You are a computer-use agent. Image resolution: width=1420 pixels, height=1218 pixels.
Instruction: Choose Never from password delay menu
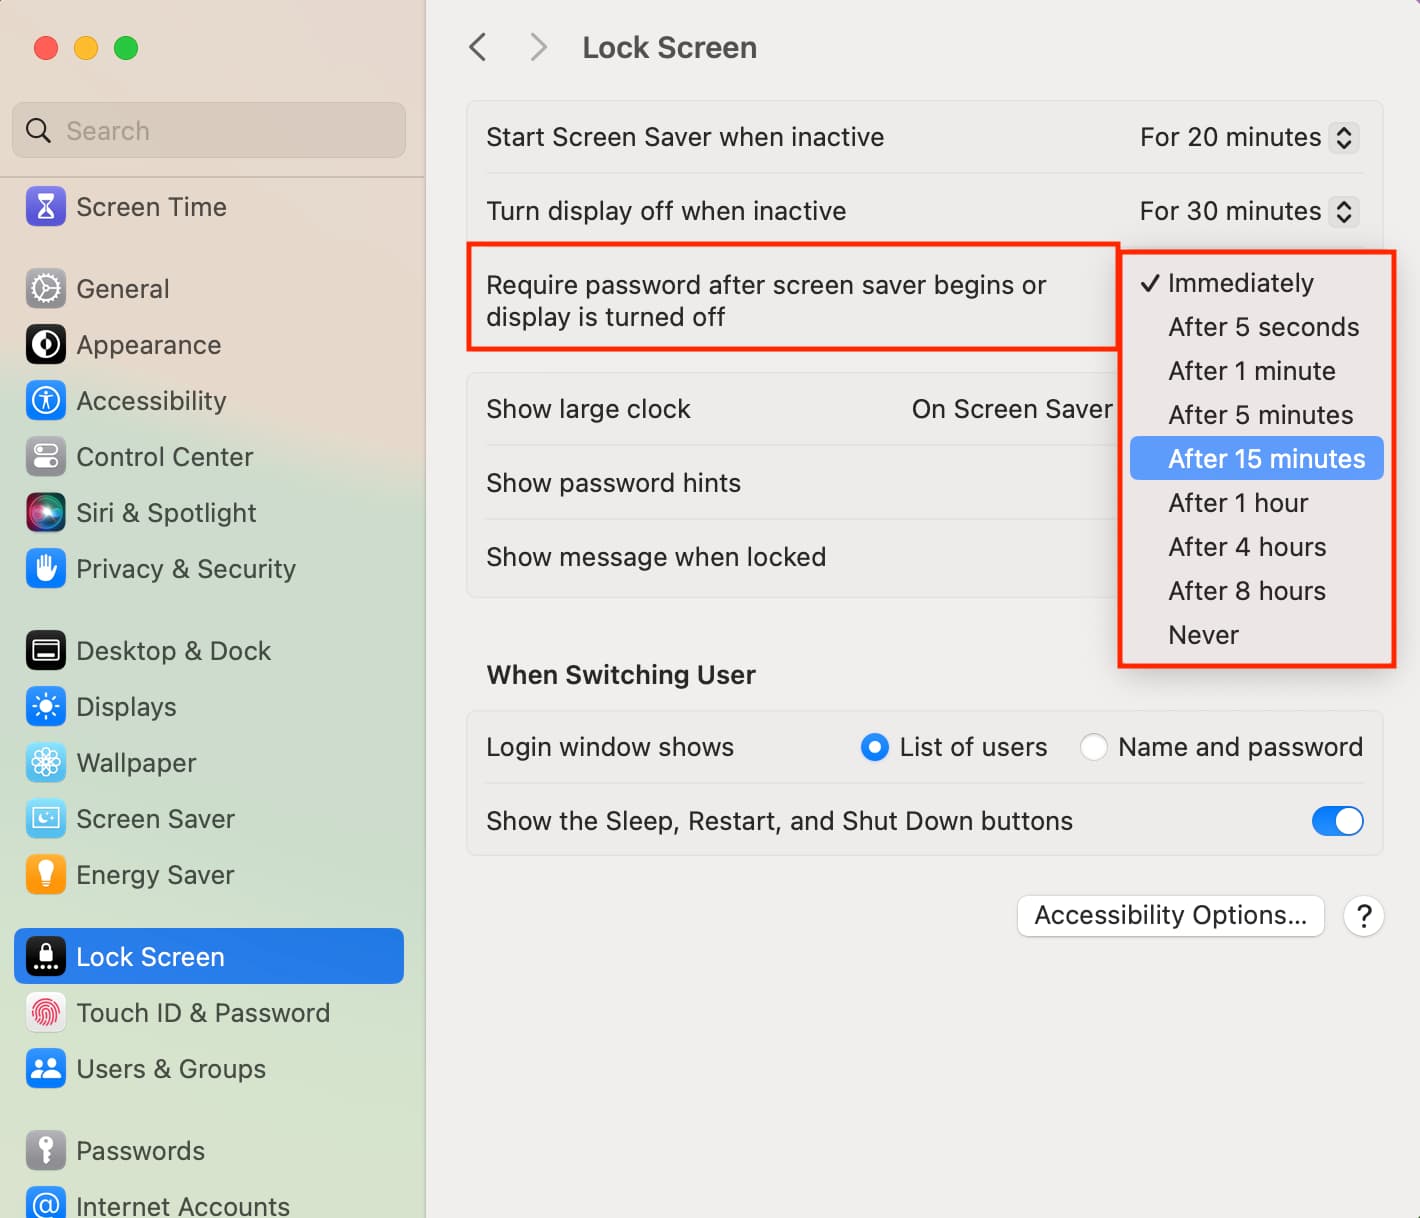1203,635
